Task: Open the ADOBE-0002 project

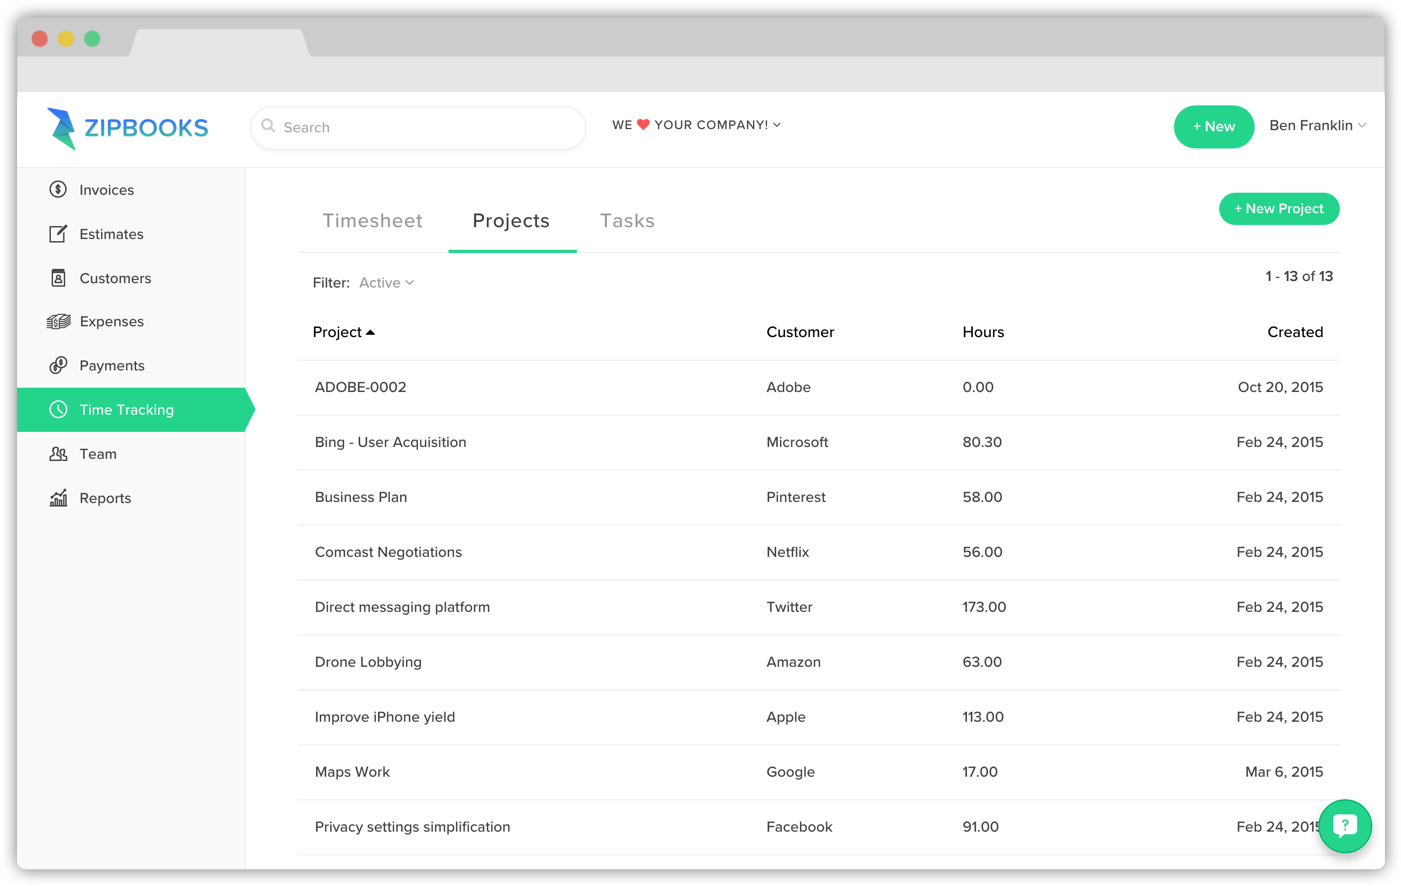Action: [360, 387]
